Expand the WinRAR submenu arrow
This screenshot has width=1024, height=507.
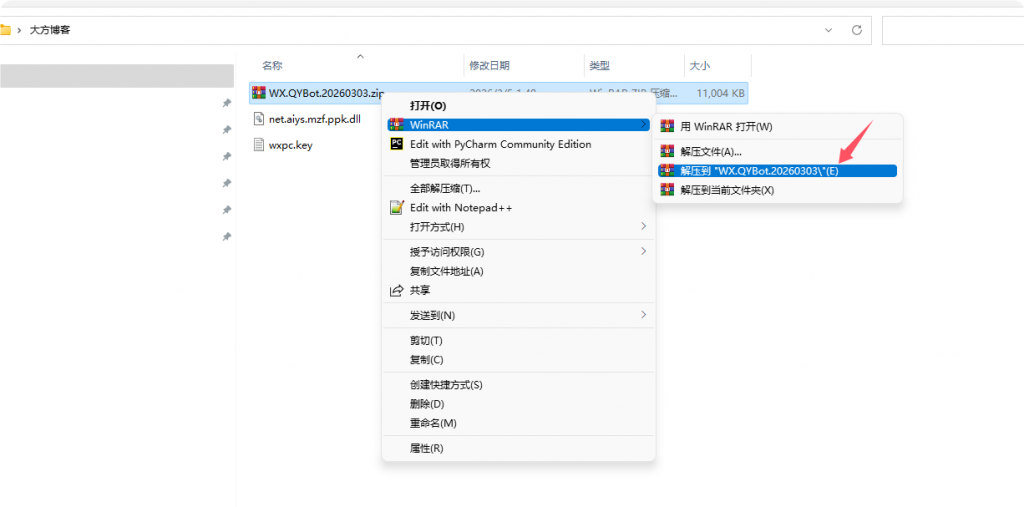click(643, 124)
